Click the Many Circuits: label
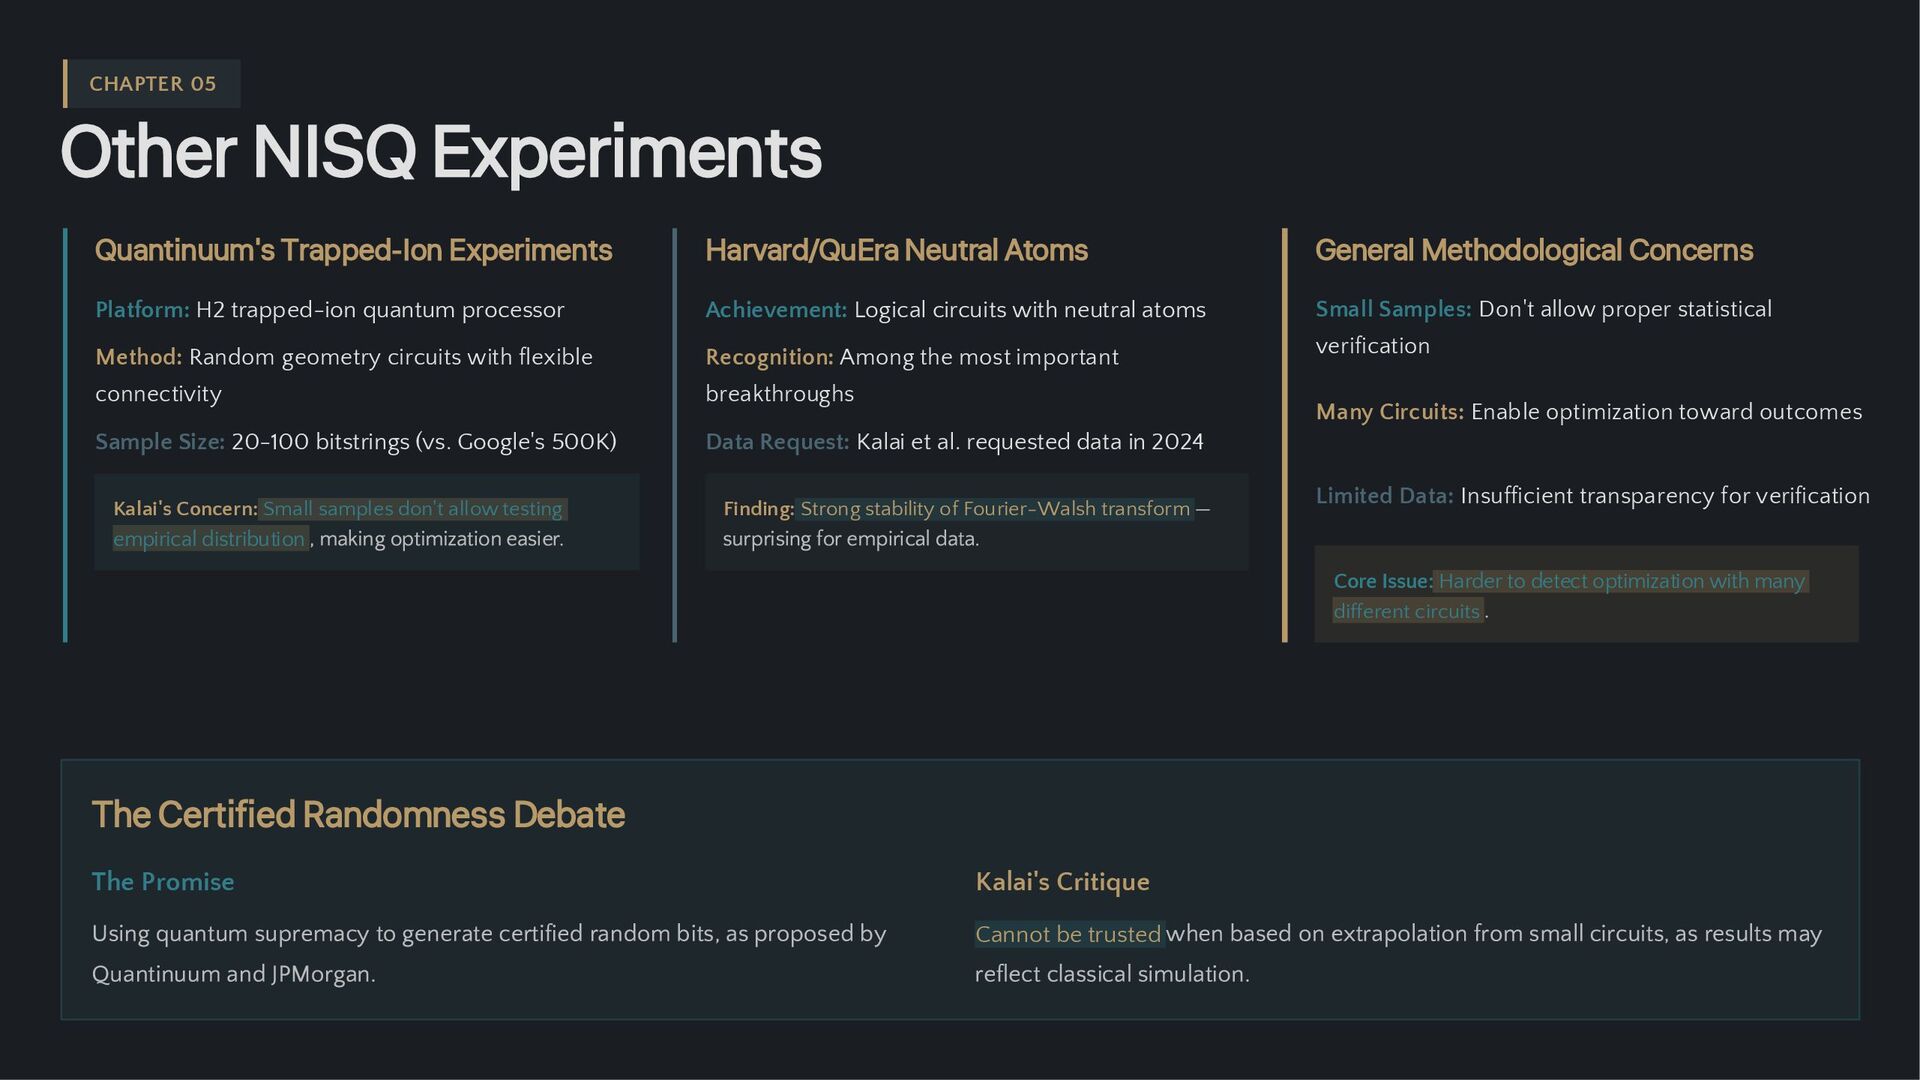Screen dimensions: 1920x1080 pos(1389,412)
